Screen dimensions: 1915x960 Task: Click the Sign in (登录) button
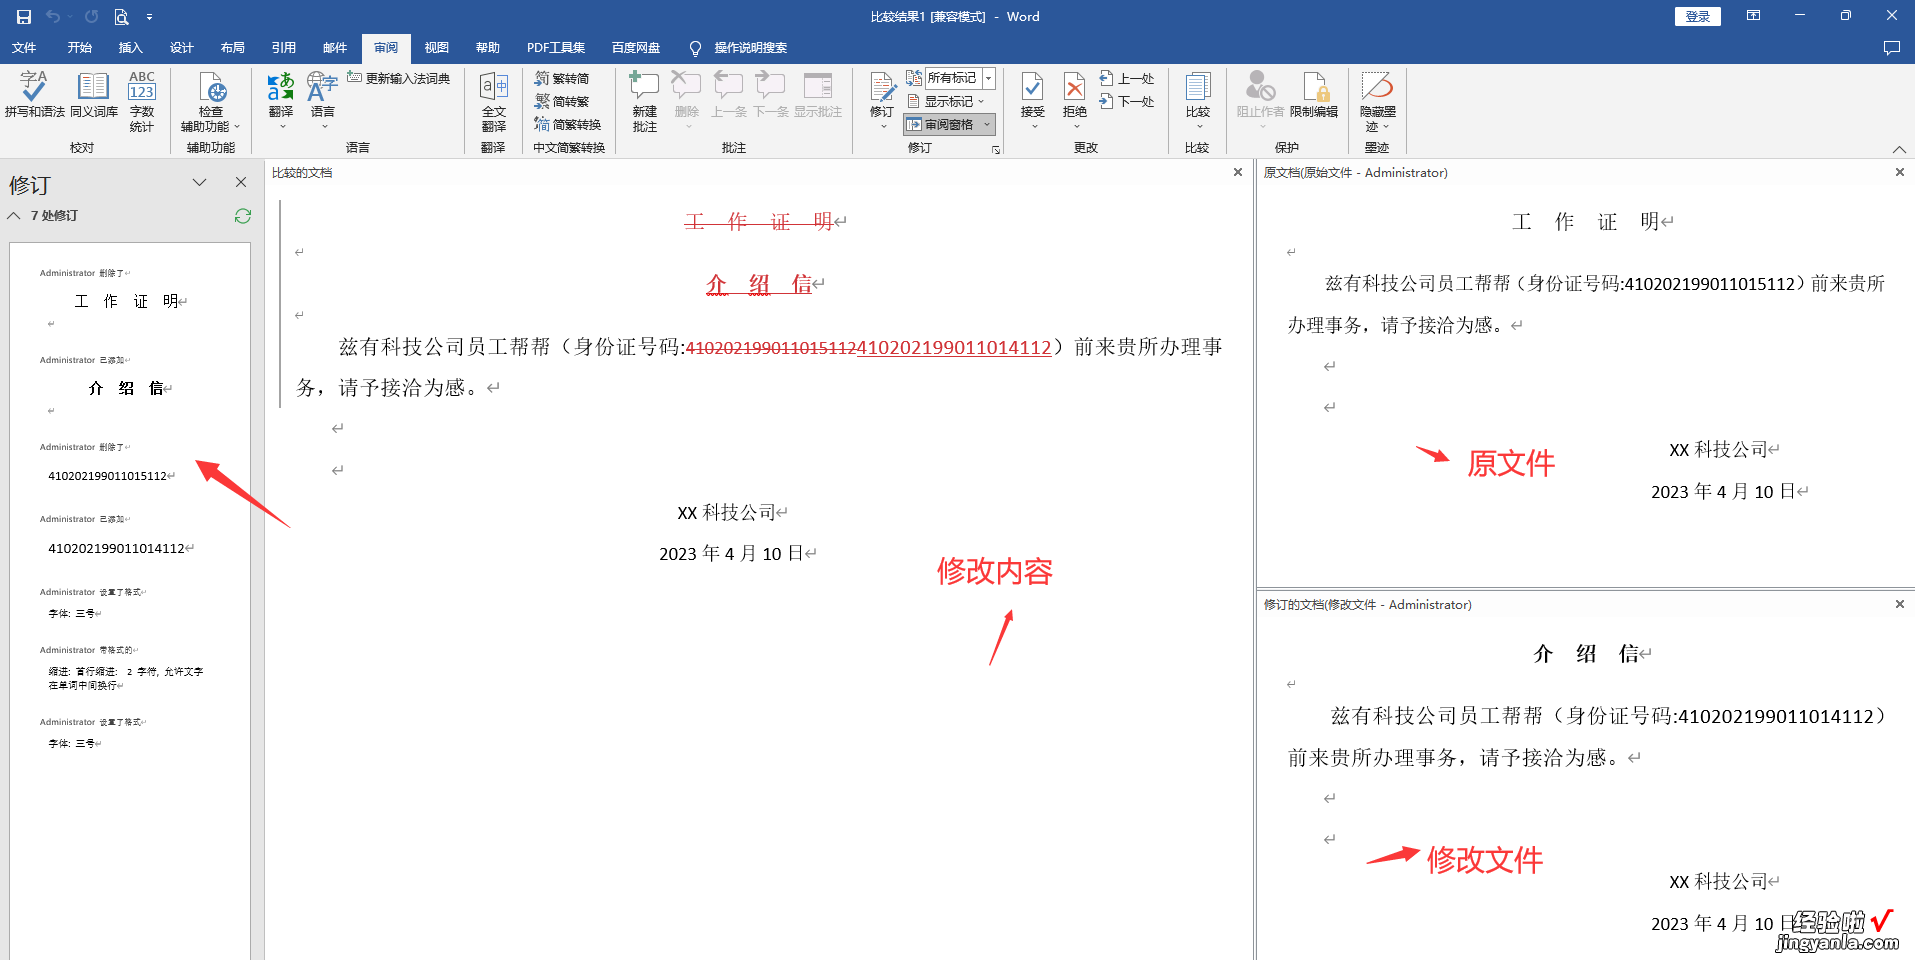[1698, 16]
